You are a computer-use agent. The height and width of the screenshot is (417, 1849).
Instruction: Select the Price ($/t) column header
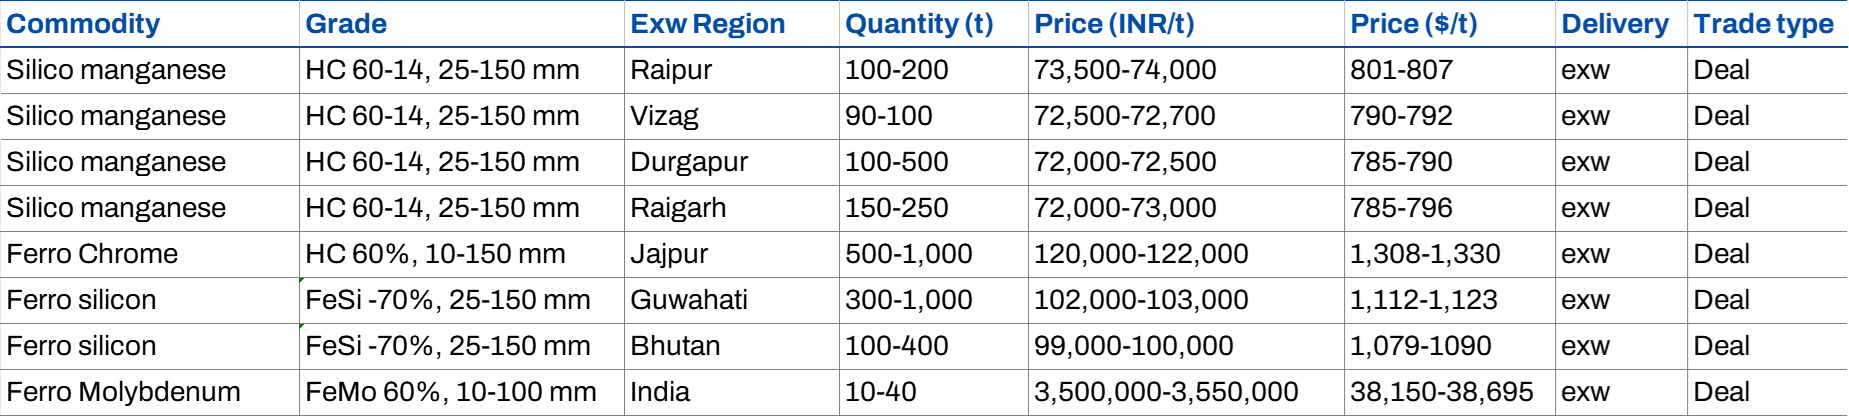pos(1413,24)
